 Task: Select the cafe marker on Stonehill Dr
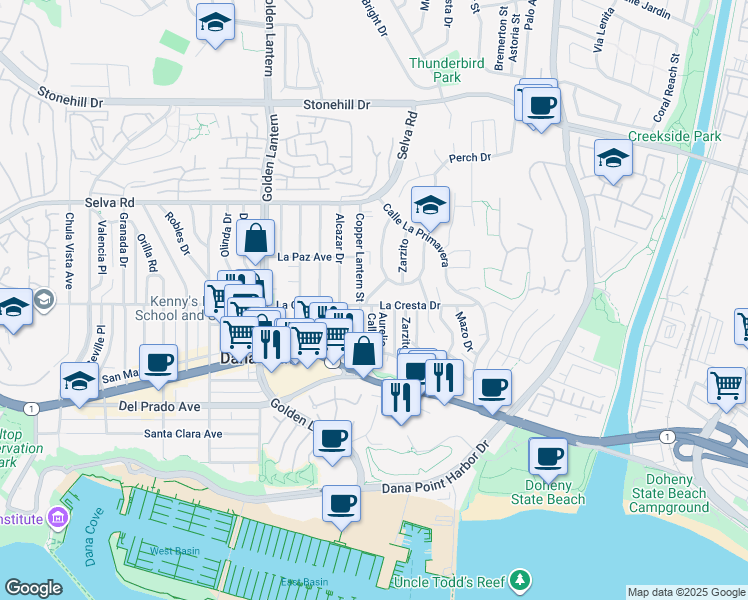541,107
